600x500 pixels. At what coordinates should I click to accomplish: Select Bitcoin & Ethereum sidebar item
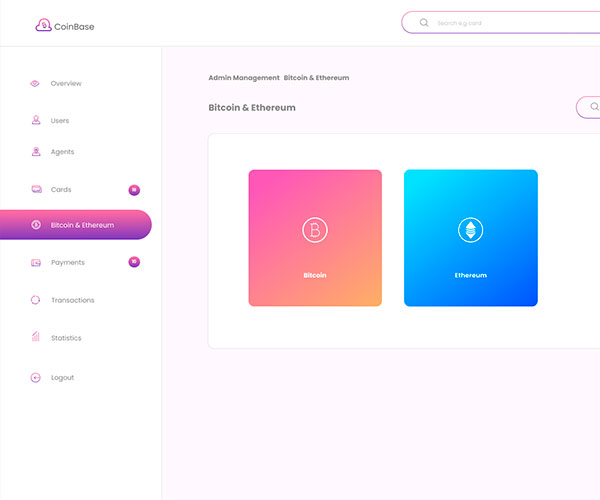(75, 225)
